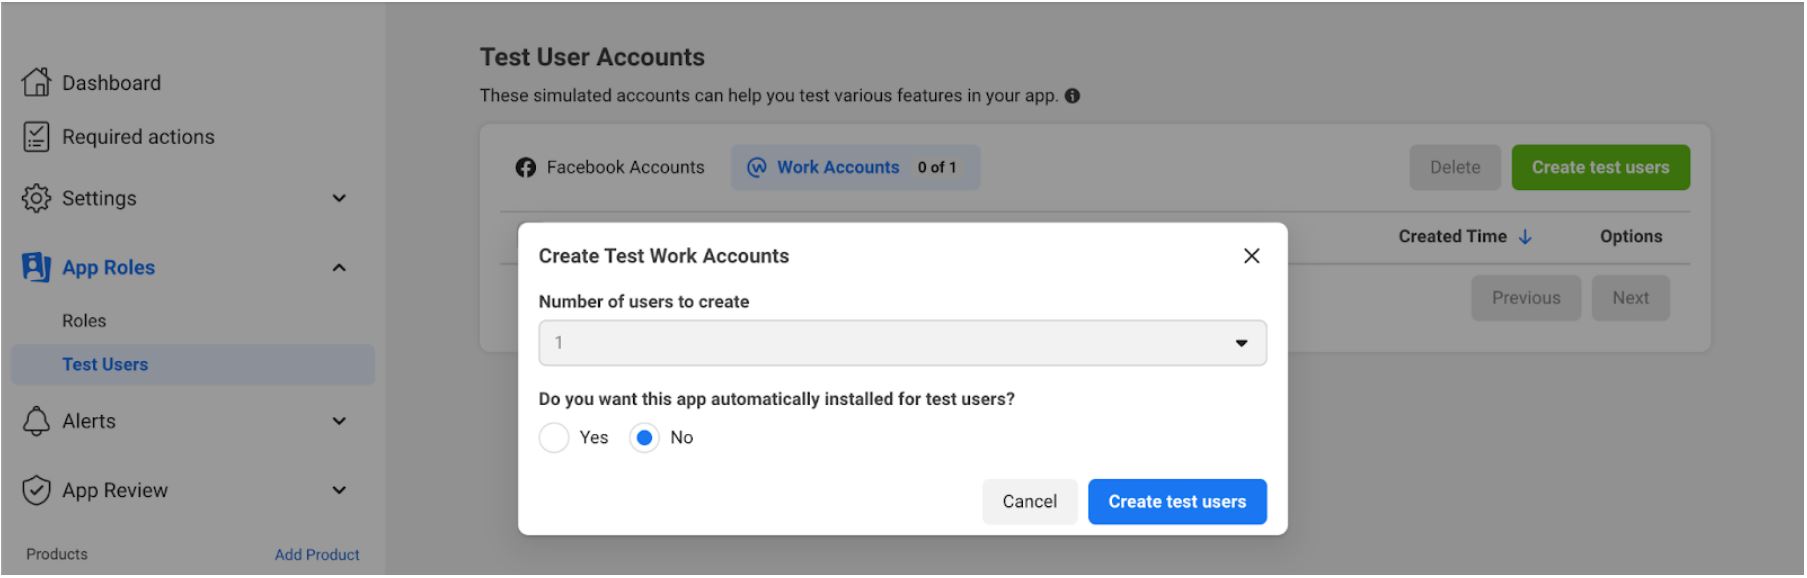Image resolution: width=1807 pixels, height=578 pixels.
Task: Click the App Roles badge icon
Action: coord(36,267)
